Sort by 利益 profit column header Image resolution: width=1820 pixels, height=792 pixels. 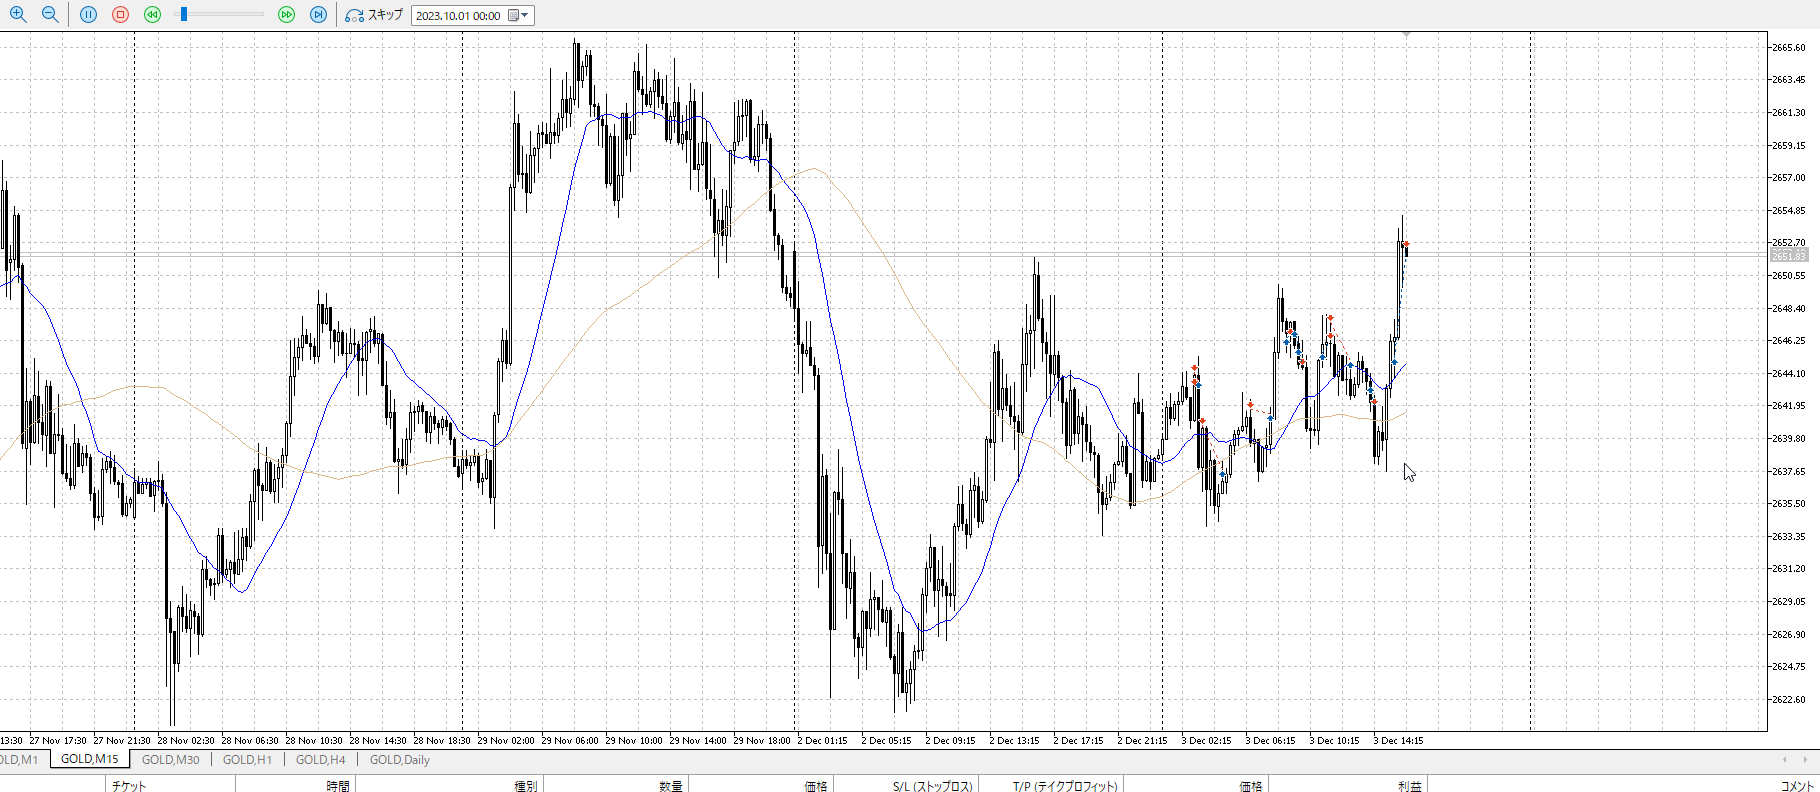point(1409,786)
